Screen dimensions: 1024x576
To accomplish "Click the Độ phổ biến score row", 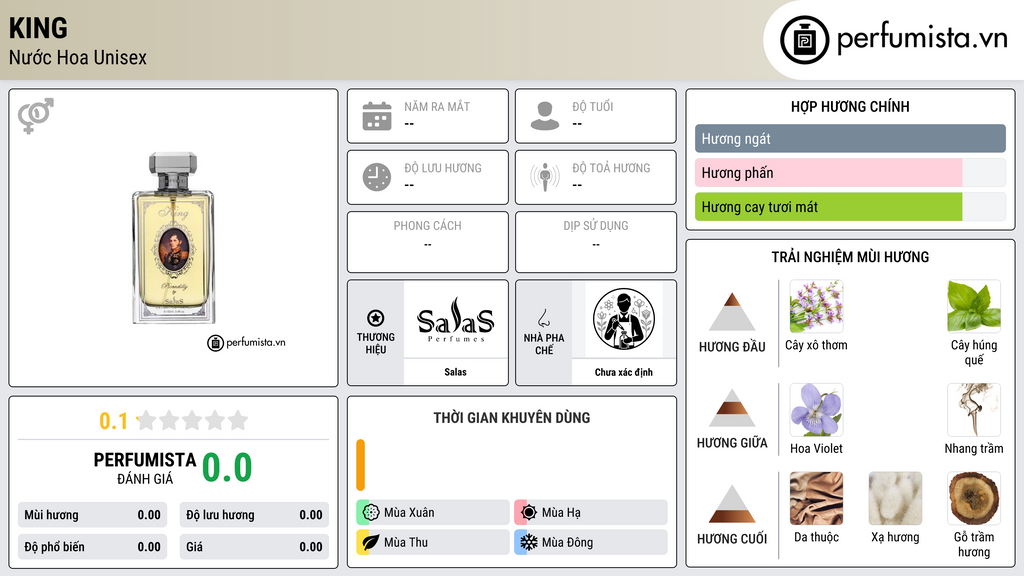I will pos(92,547).
